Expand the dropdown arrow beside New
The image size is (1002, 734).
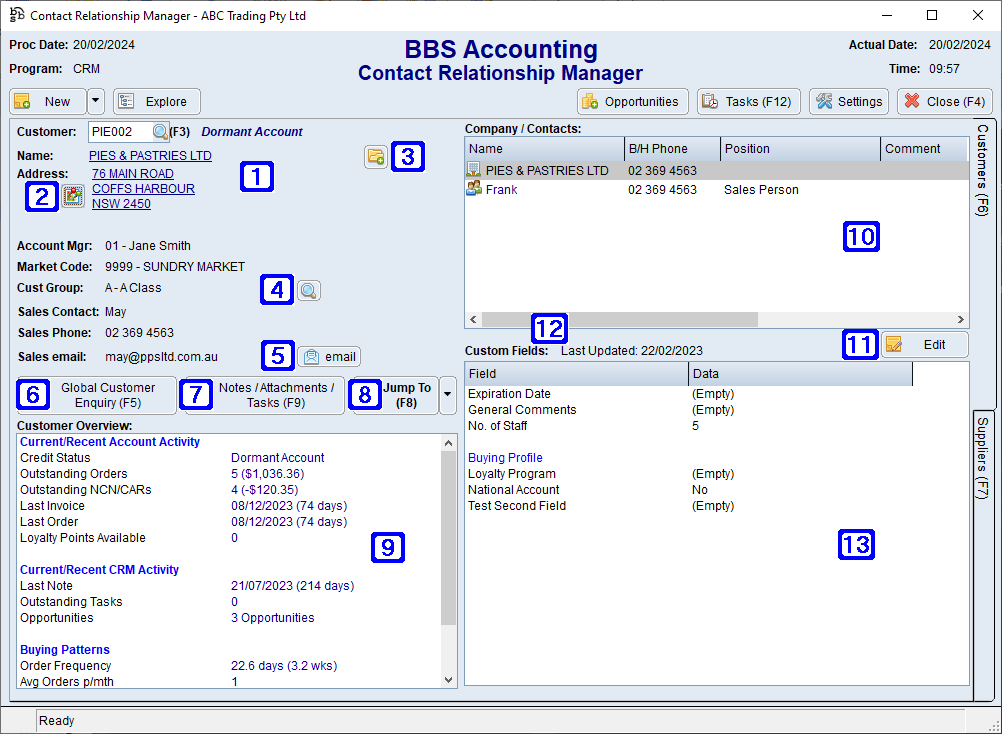(96, 101)
